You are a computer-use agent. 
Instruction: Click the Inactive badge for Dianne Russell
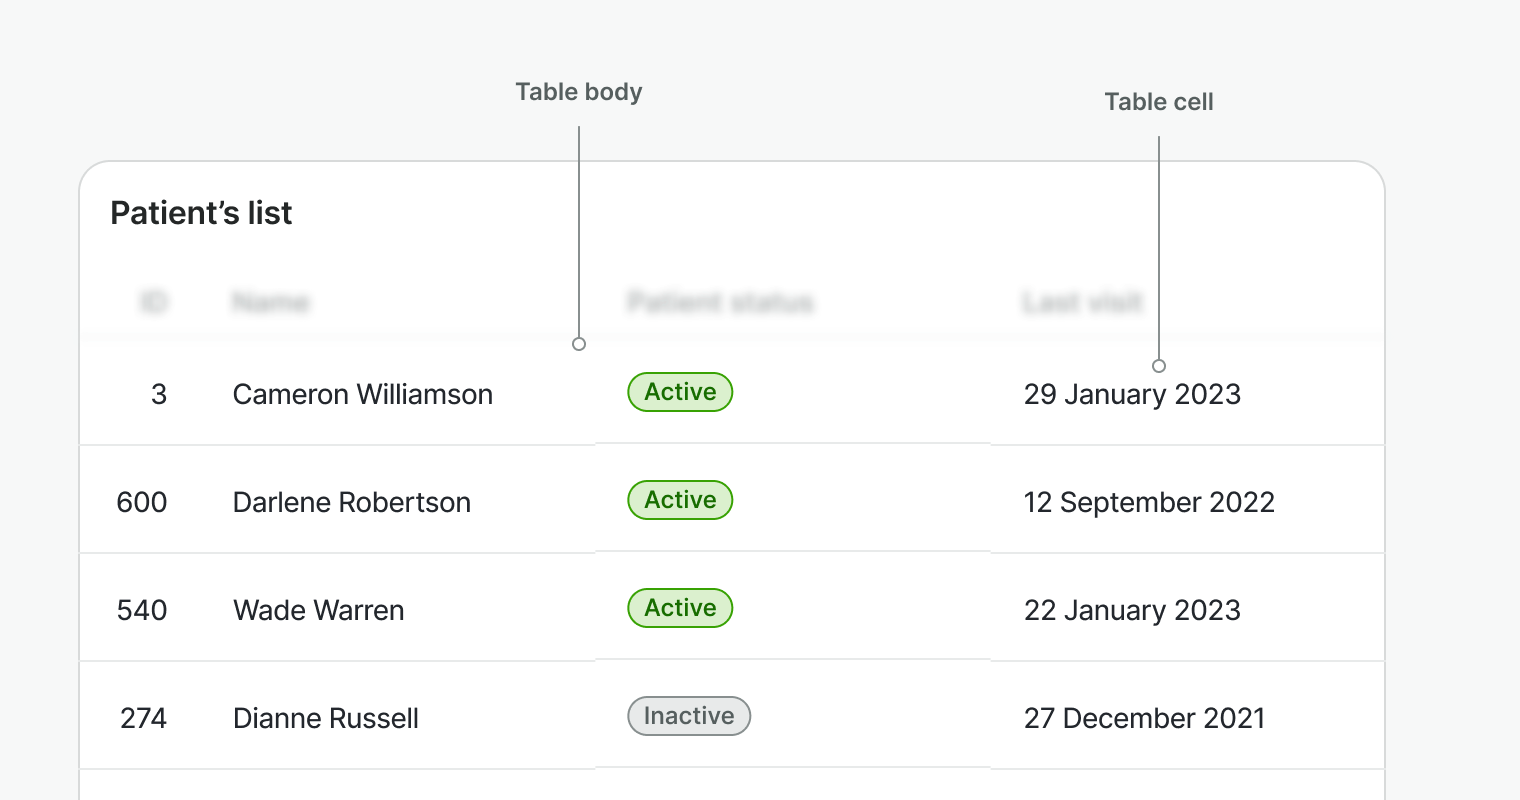(689, 716)
